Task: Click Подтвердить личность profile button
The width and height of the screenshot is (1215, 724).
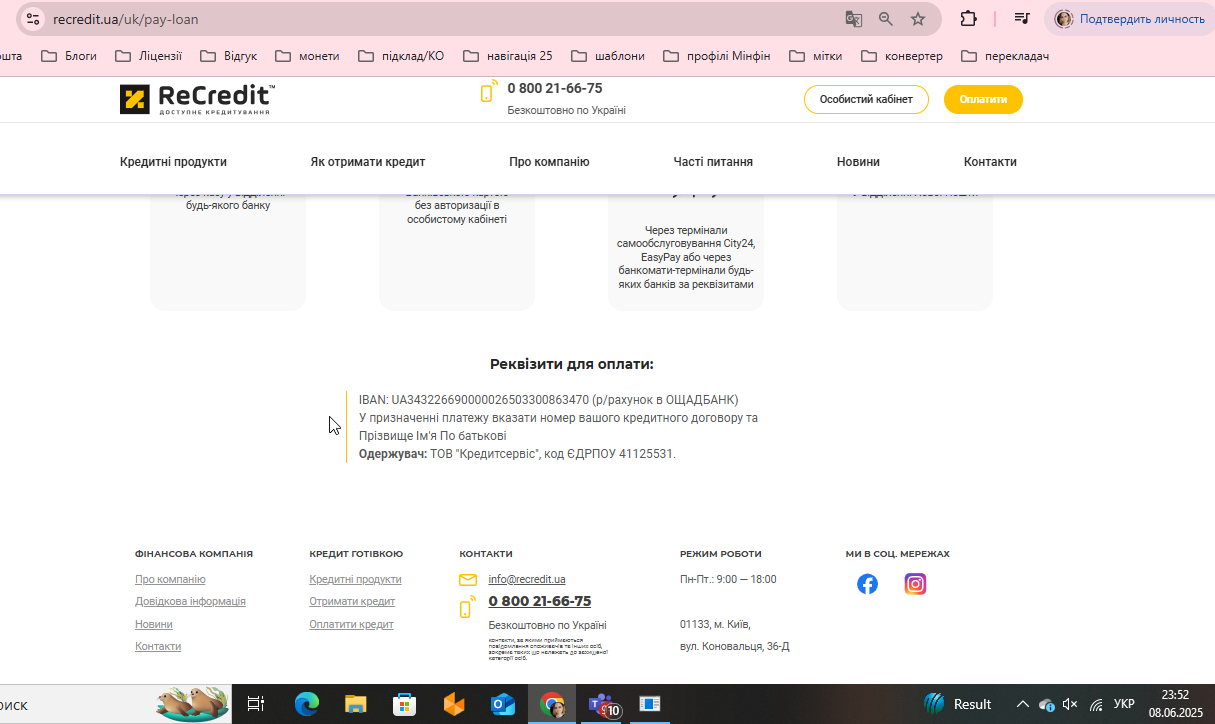Action: [1130, 19]
